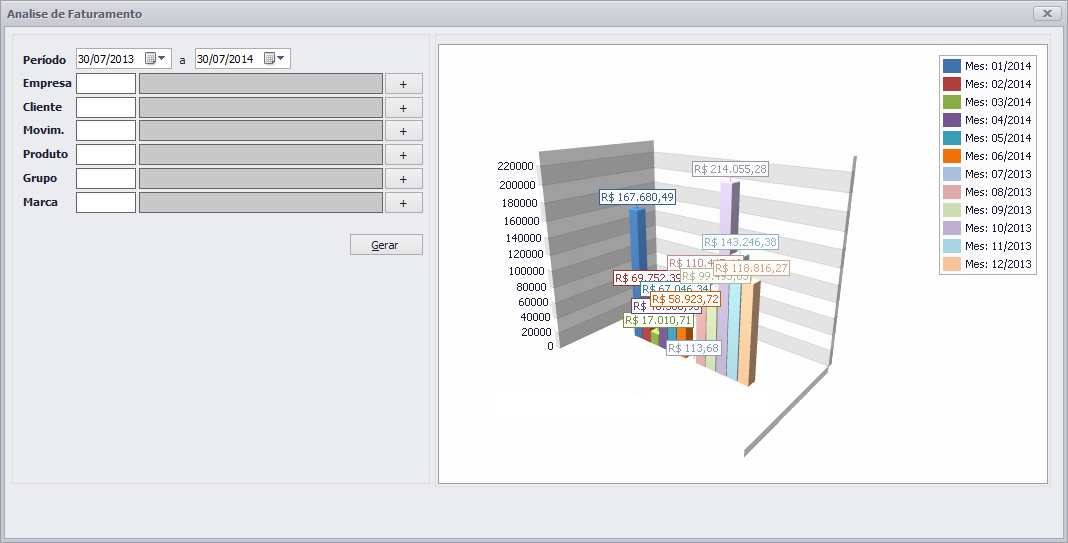1068x543 pixels.
Task: Click the gray Cliente description field
Action: (x=261, y=108)
